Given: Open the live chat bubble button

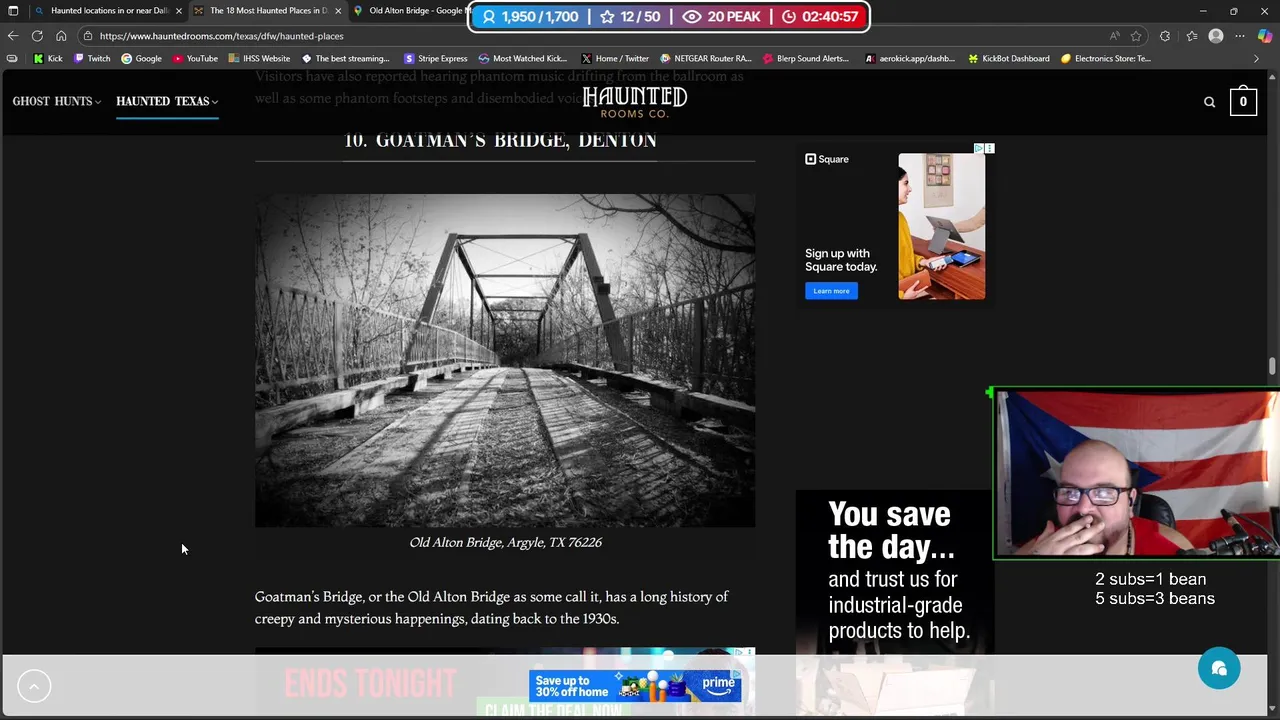Looking at the screenshot, I should (x=1219, y=669).
